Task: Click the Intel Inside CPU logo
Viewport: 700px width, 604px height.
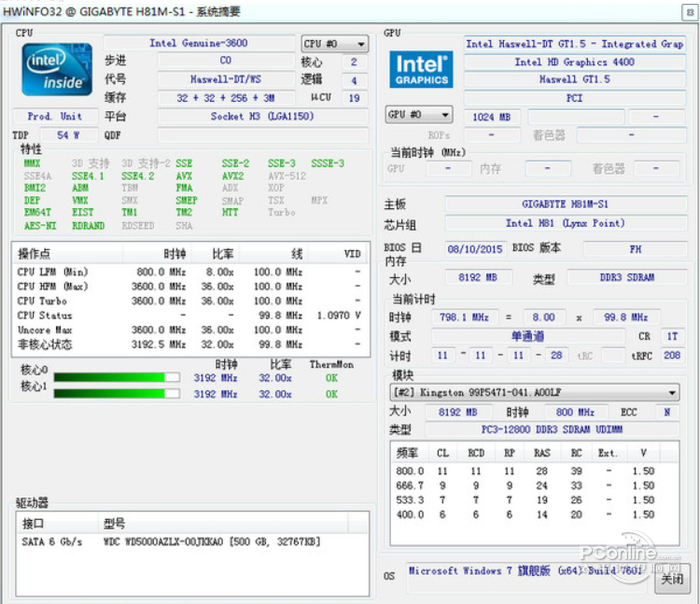Action: [58, 69]
